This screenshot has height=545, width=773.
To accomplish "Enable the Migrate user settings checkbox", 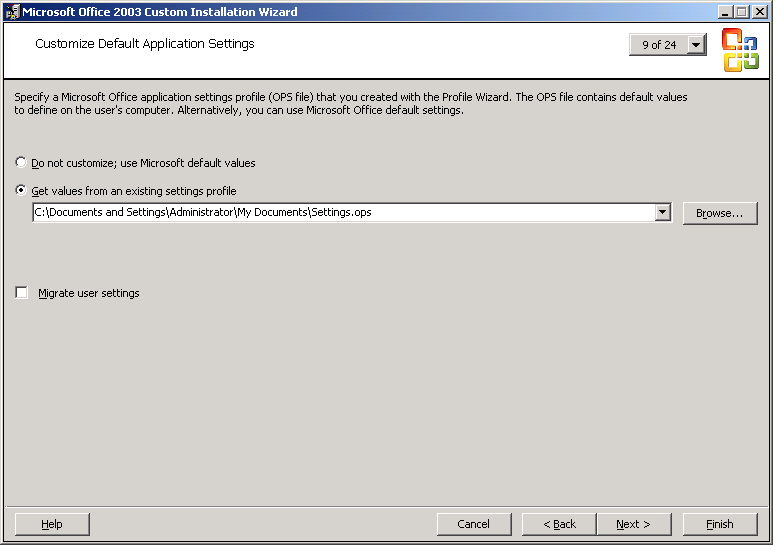I will 22,293.
